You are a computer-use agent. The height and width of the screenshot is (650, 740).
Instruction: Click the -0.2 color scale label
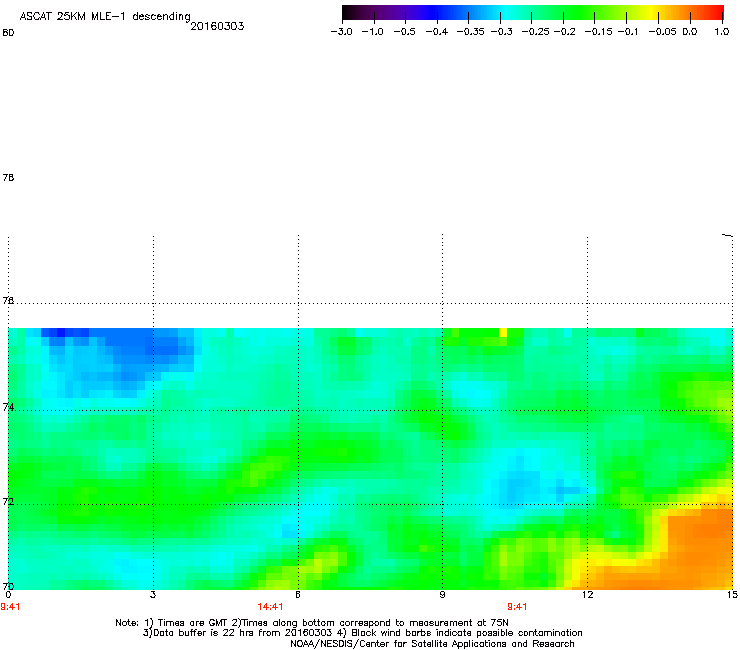564,32
